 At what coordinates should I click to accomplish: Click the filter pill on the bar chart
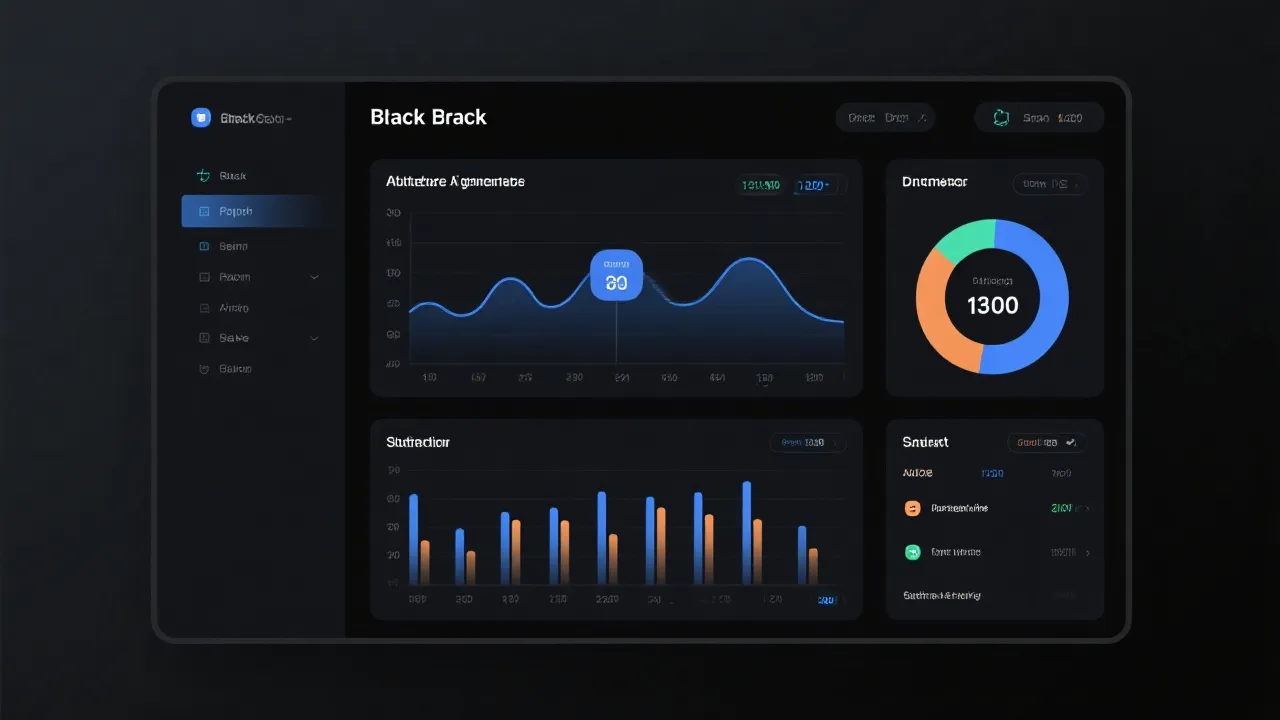click(x=807, y=442)
